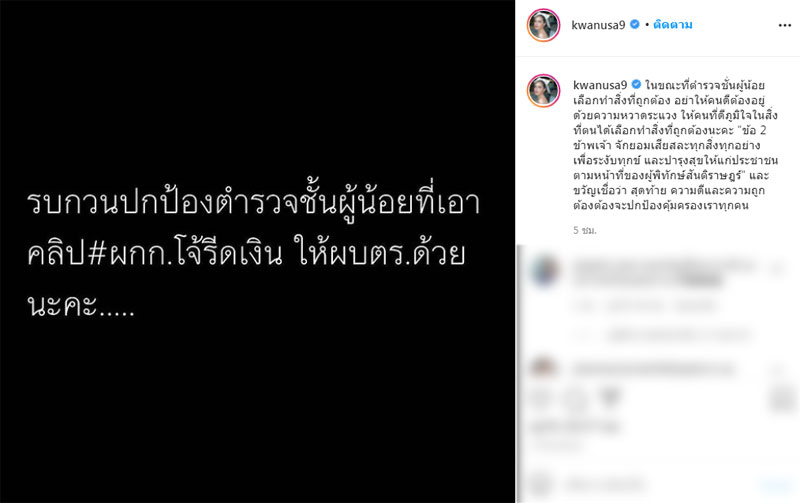Open the first blurred commenter's avatar
Image resolution: width=800 pixels, height=503 pixels.
tap(543, 271)
